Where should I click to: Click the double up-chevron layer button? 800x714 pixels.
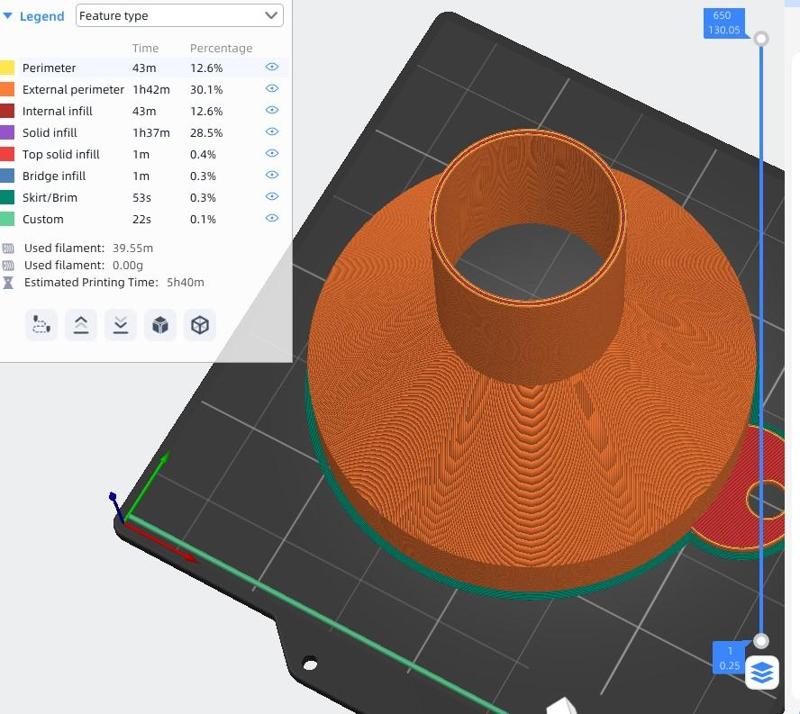pyautogui.click(x=81, y=325)
